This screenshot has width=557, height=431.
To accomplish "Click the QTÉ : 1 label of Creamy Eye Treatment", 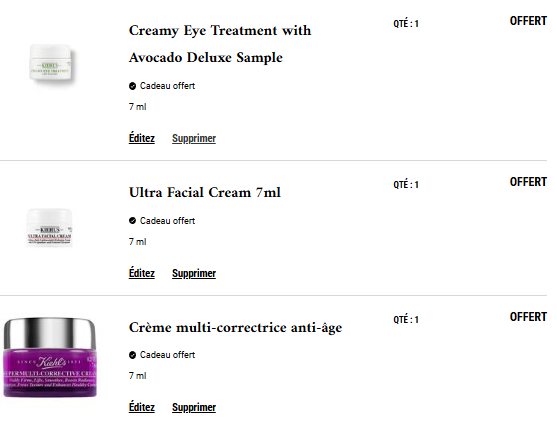I will pos(406,24).
